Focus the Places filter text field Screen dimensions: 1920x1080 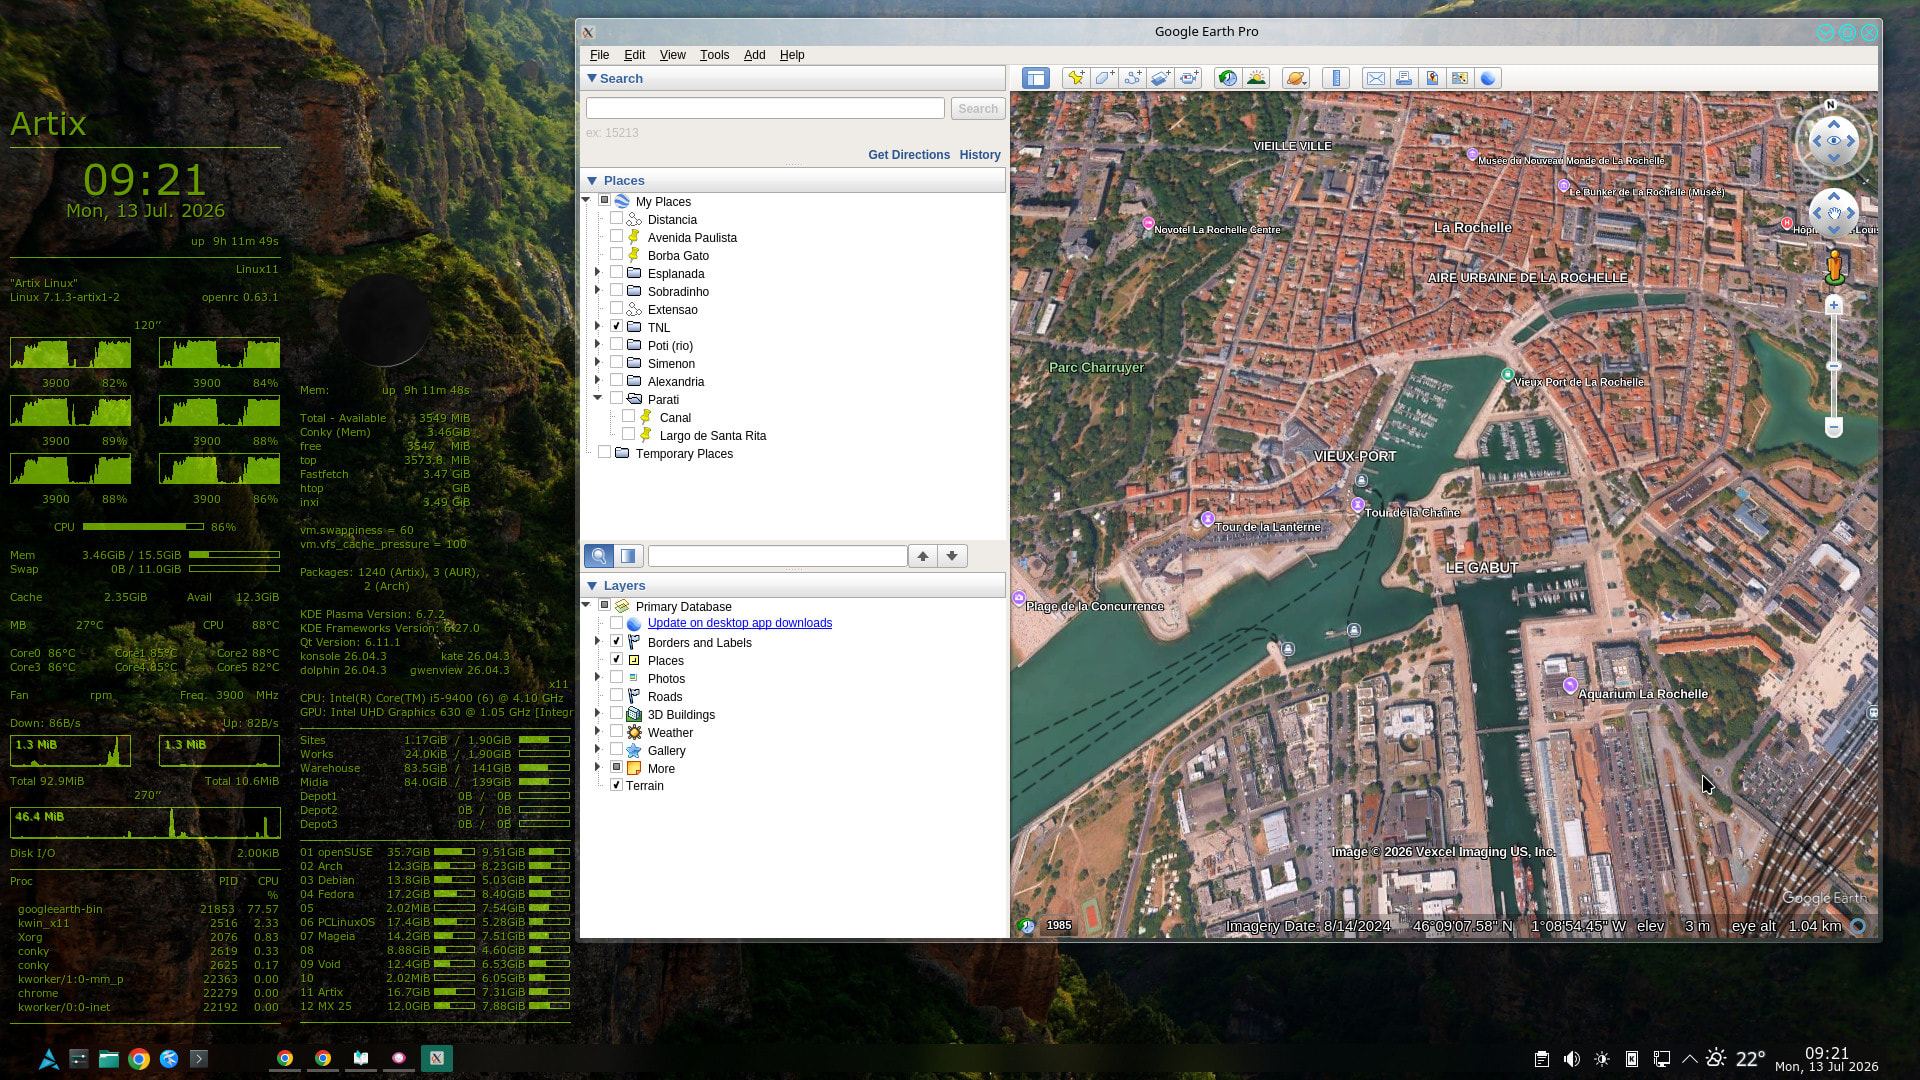(777, 556)
